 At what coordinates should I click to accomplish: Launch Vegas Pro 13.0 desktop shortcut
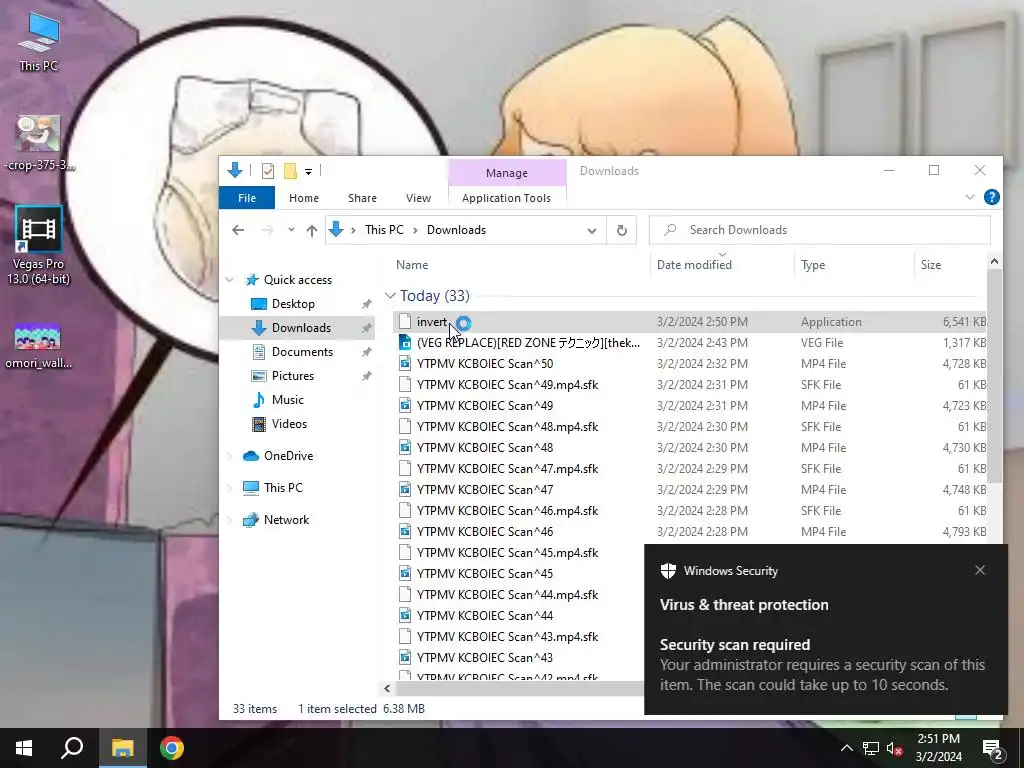click(39, 246)
